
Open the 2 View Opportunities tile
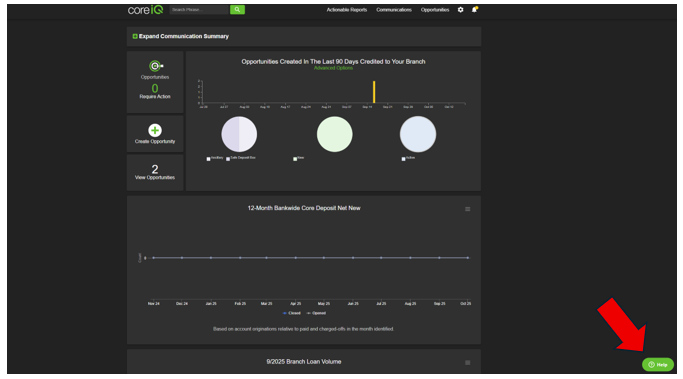click(x=155, y=172)
